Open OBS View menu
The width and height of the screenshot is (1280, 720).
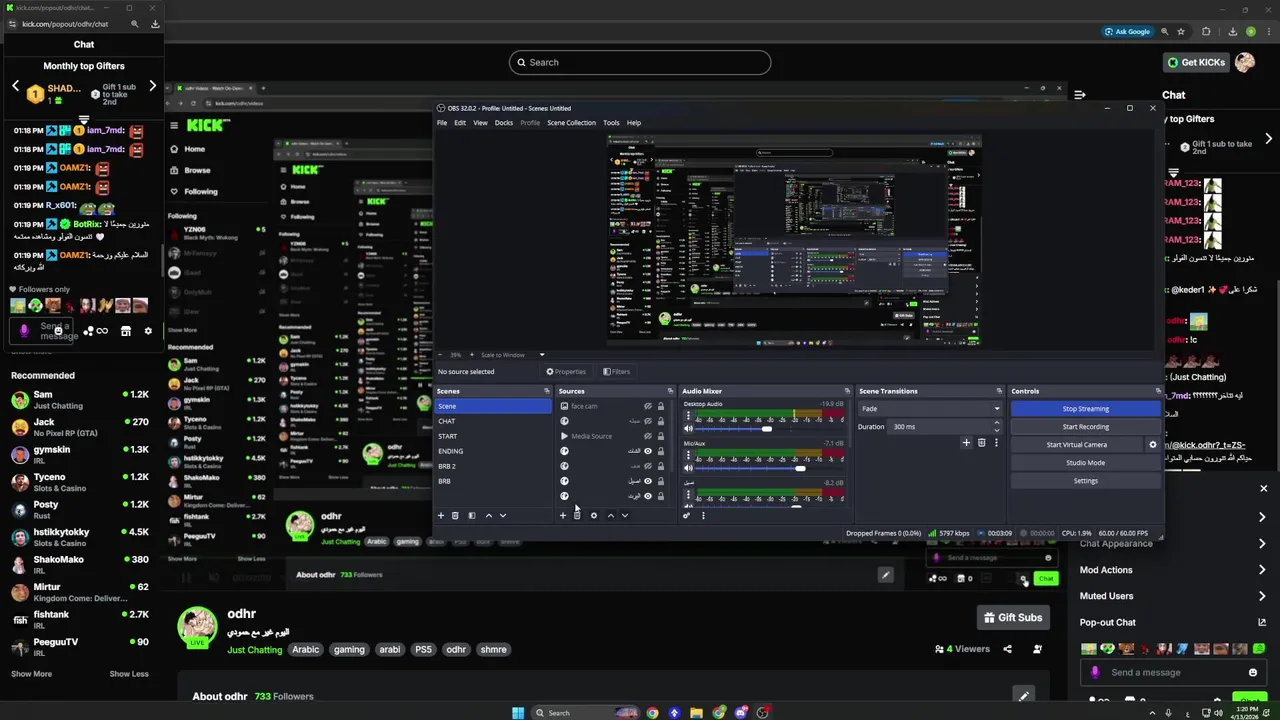pos(480,123)
